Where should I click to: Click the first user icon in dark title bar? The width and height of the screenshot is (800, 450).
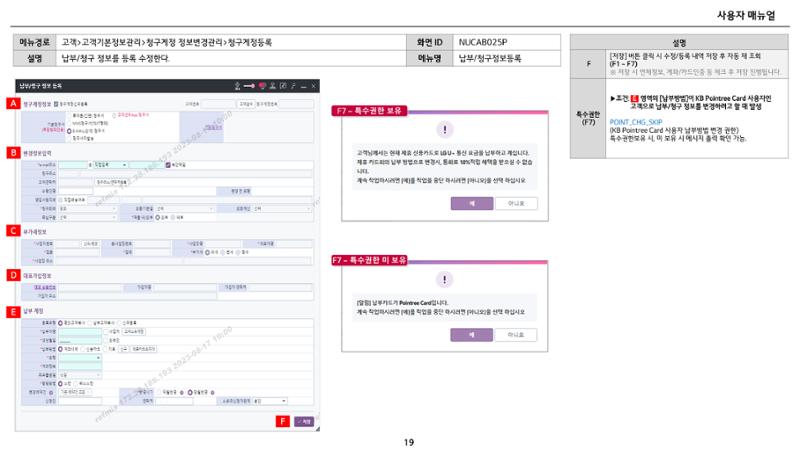[x=237, y=86]
